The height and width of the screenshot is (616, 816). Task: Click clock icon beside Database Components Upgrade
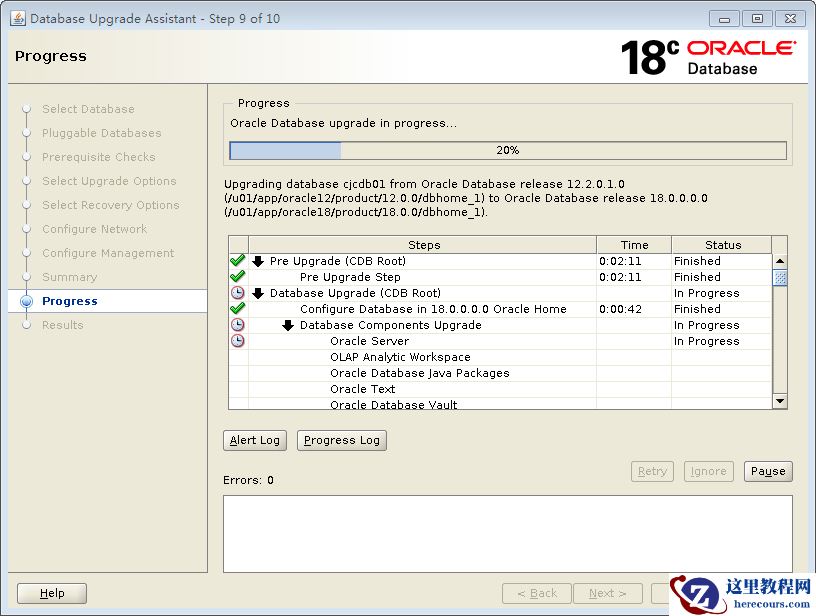tap(238, 325)
